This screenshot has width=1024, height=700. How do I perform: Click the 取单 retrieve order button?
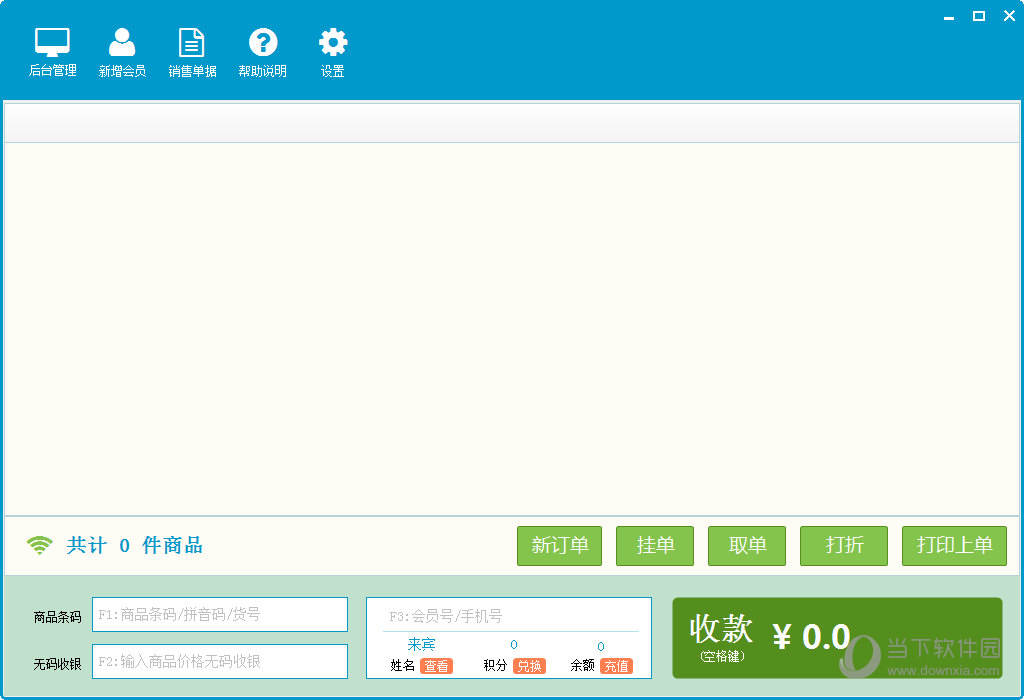click(747, 546)
